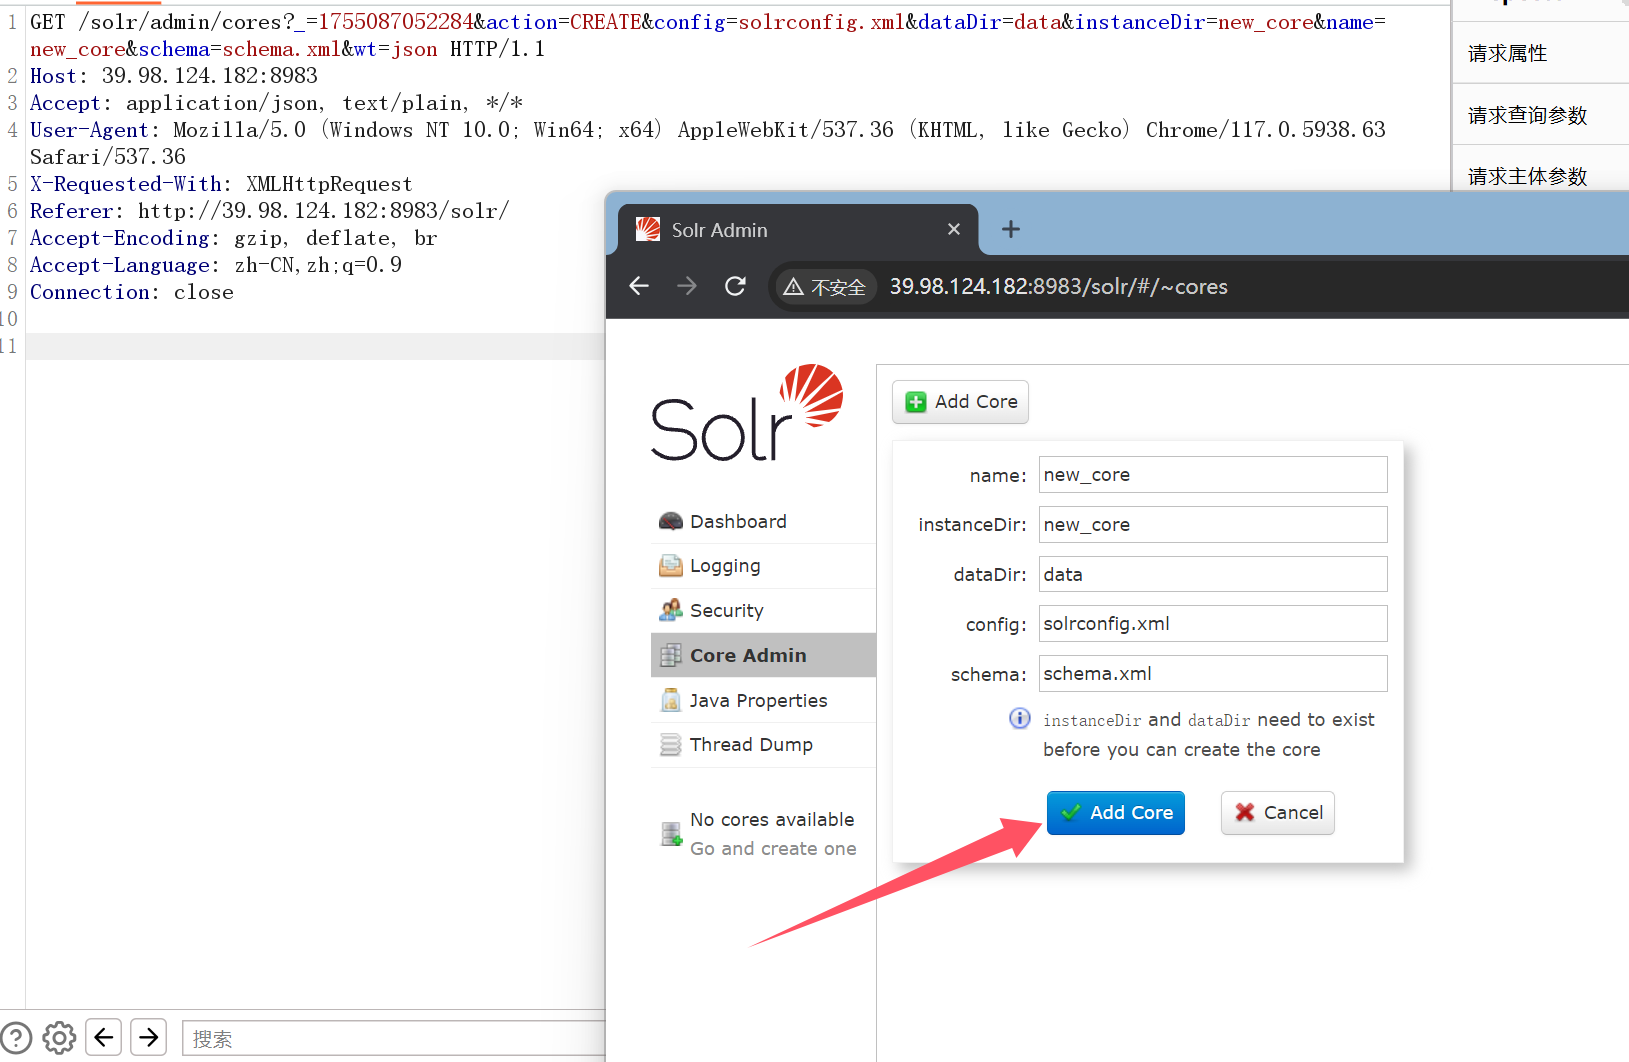Click the red X icon on Cancel button
Screen dimensions: 1629x1062
click(1245, 813)
